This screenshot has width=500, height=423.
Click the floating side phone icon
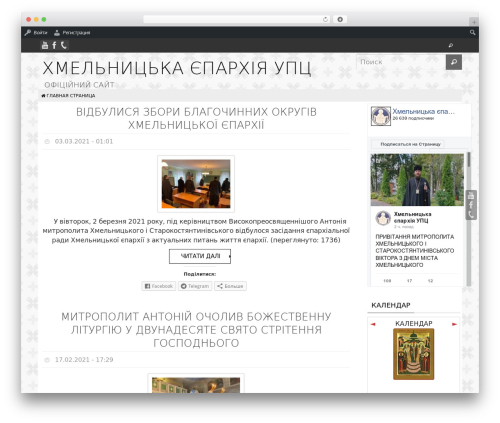point(471,214)
